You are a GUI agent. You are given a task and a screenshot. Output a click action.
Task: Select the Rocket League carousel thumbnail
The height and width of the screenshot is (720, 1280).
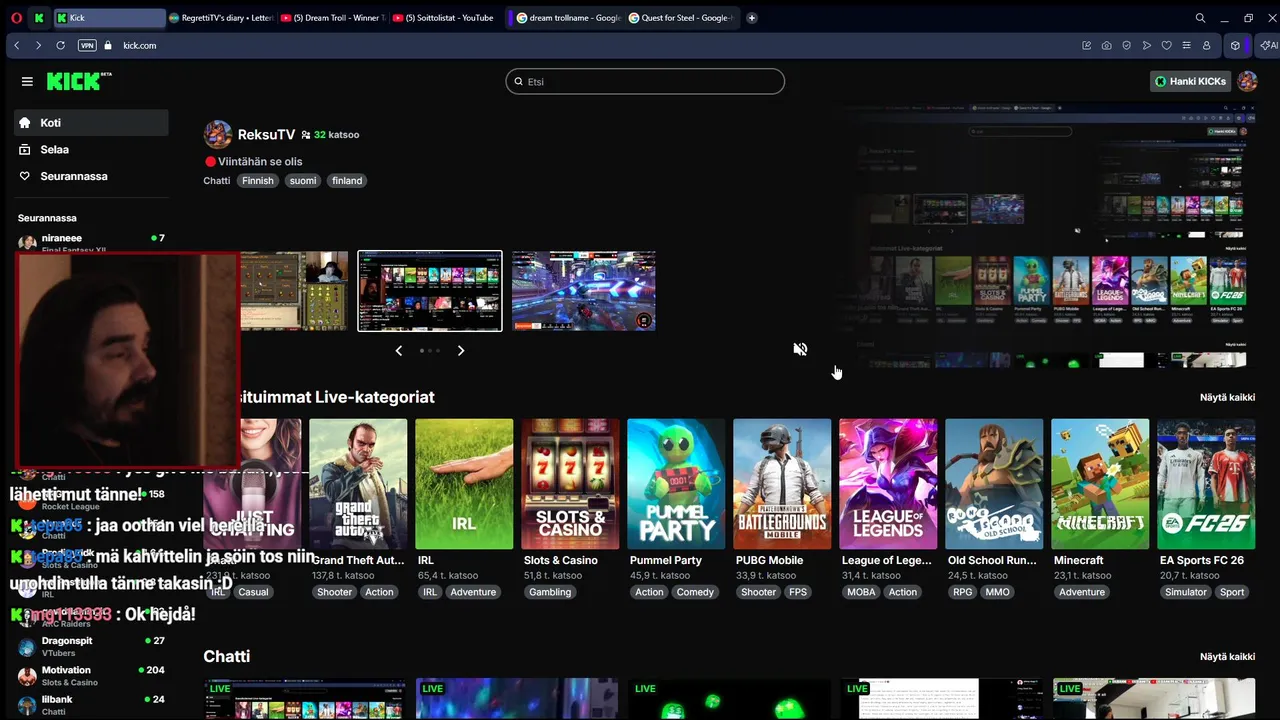584,291
